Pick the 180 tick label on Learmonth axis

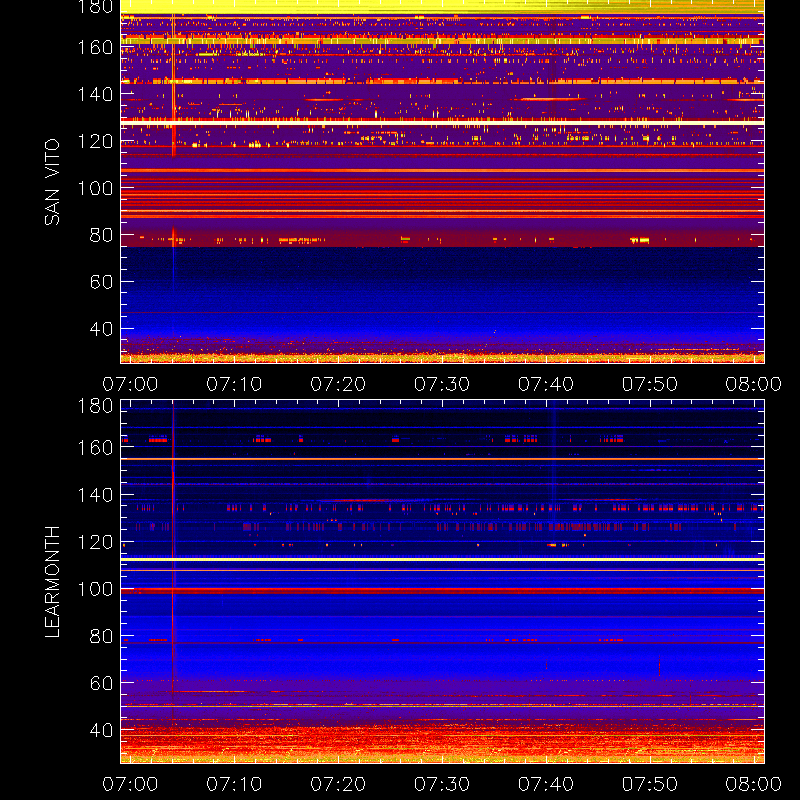(95, 406)
